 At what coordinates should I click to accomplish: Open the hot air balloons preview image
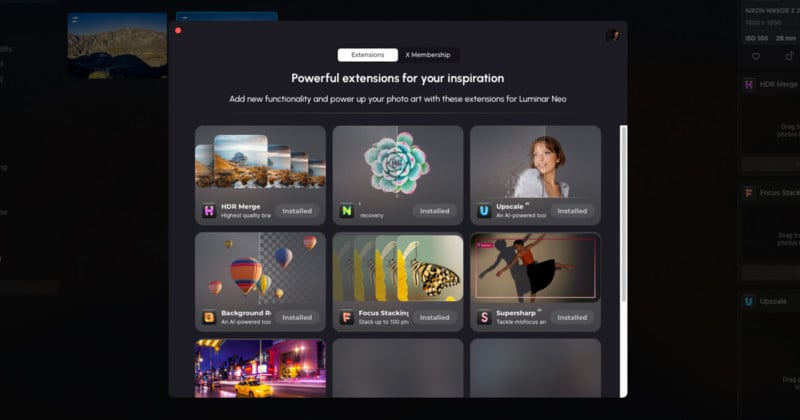[260, 268]
